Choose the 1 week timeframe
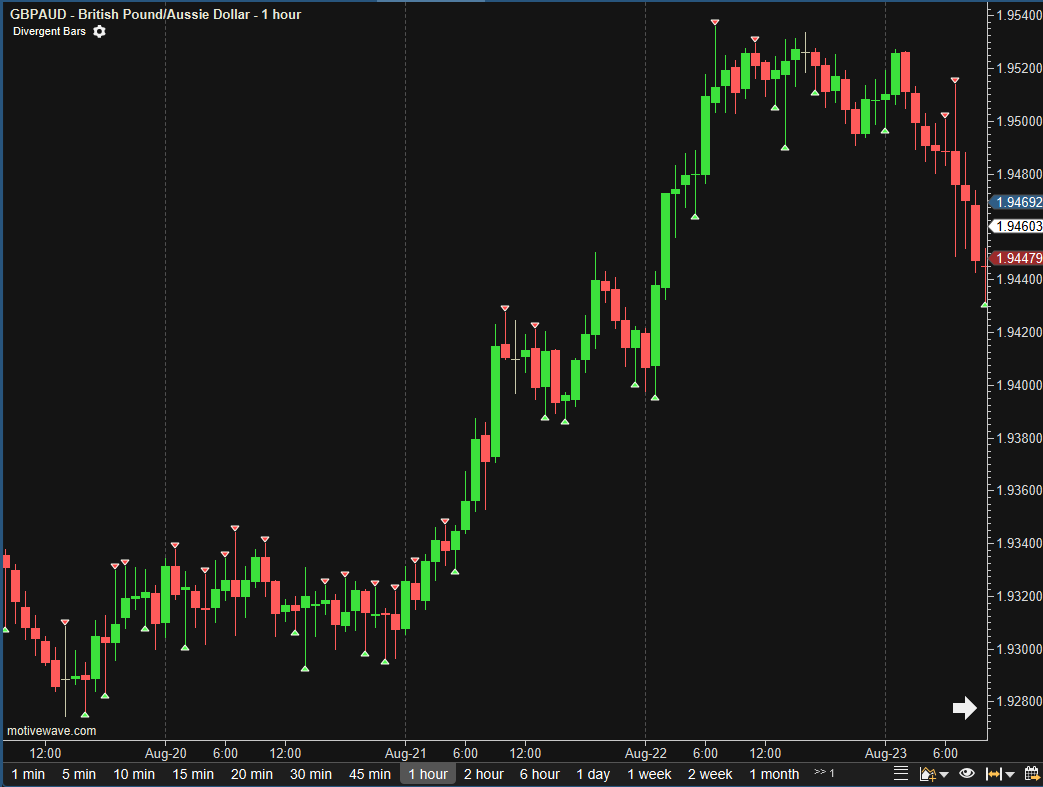 click(x=649, y=774)
